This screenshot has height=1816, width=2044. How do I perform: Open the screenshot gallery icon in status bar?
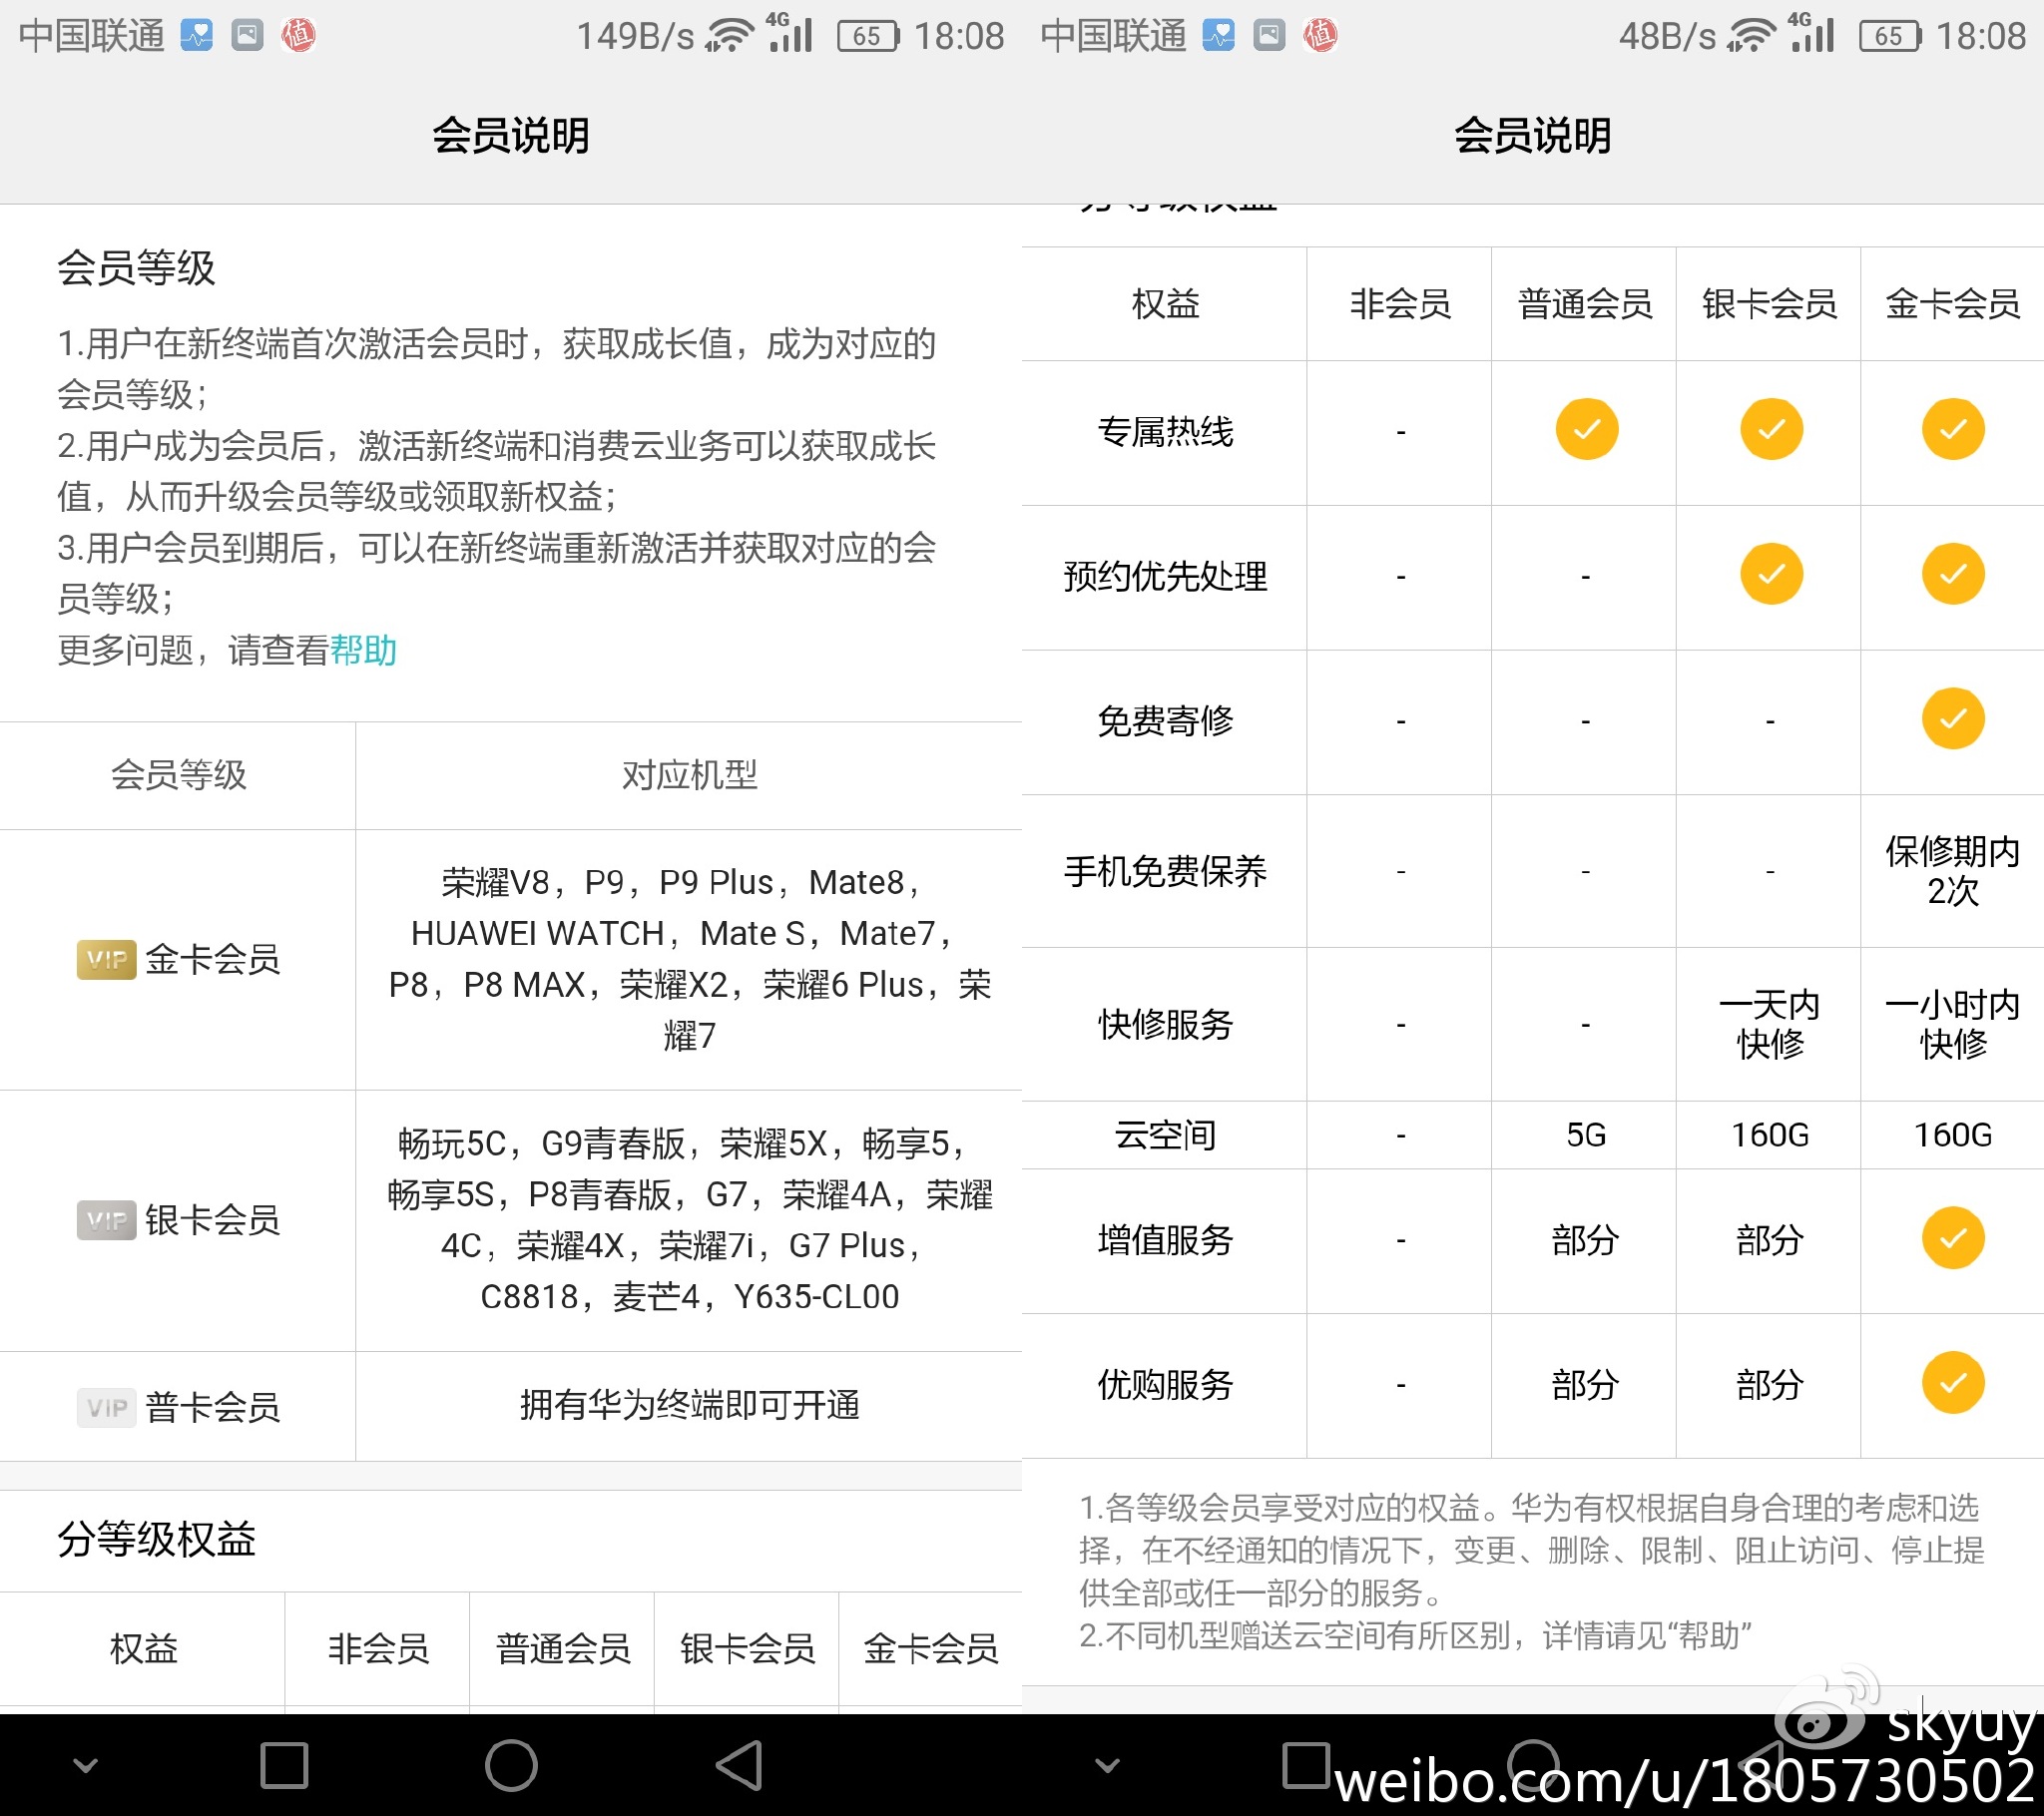pos(246,35)
